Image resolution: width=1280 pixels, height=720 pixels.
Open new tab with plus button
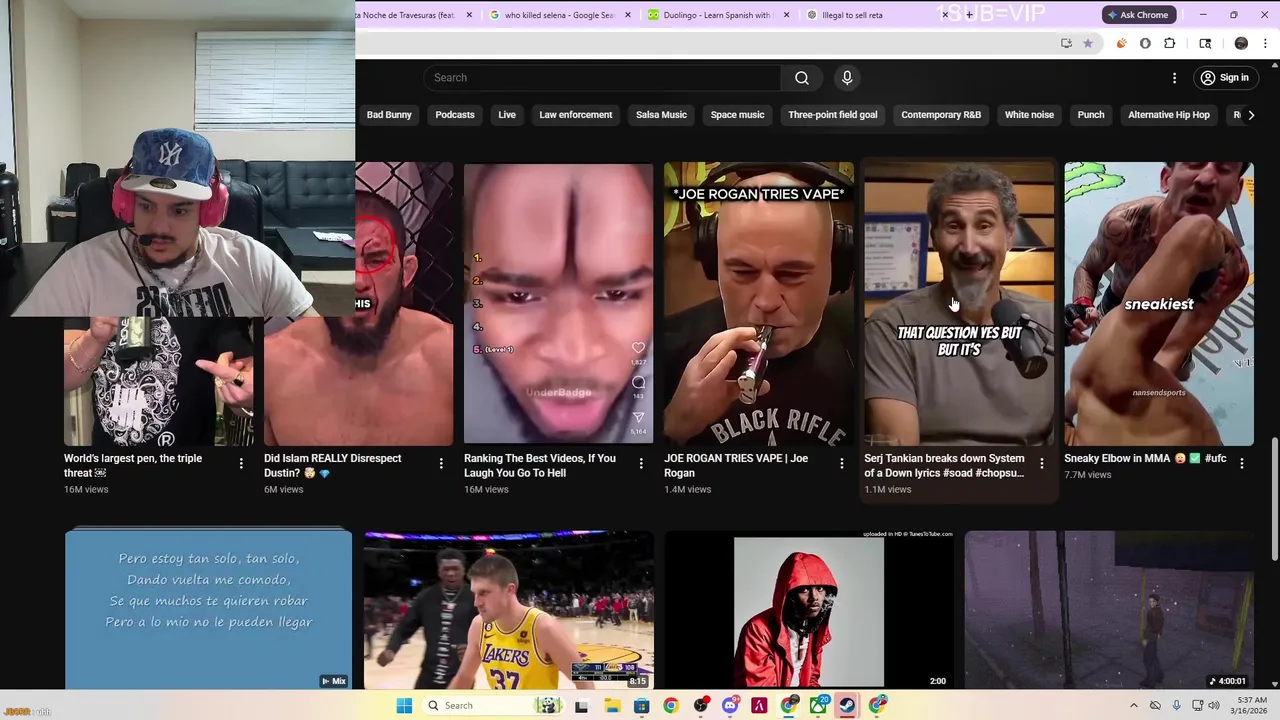[x=969, y=15]
